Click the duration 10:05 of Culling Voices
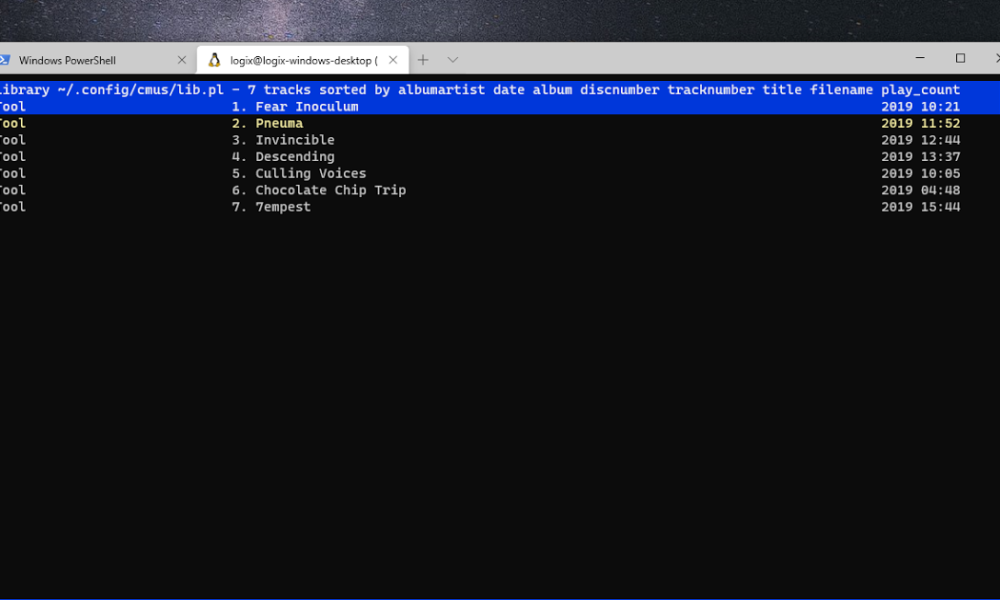 (940, 173)
